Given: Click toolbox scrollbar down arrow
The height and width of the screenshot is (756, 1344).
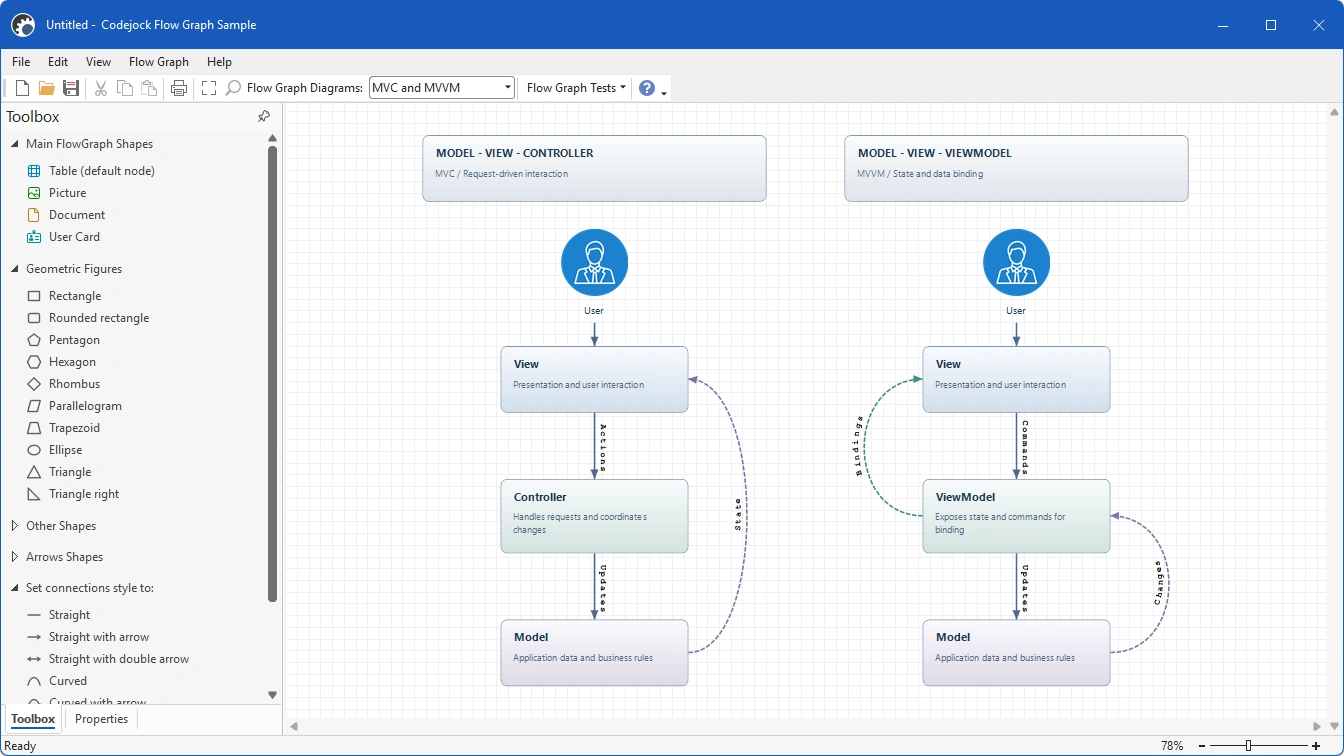Looking at the screenshot, I should (272, 695).
